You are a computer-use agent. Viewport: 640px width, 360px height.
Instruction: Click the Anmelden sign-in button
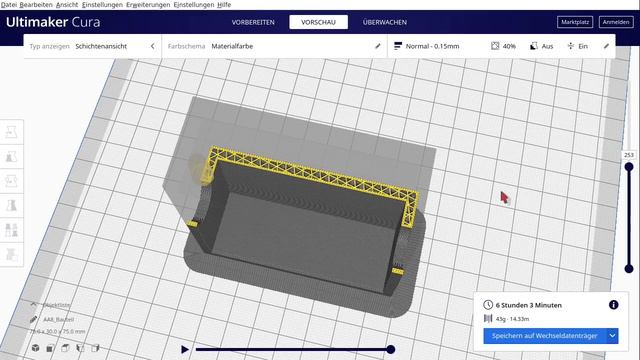616,22
